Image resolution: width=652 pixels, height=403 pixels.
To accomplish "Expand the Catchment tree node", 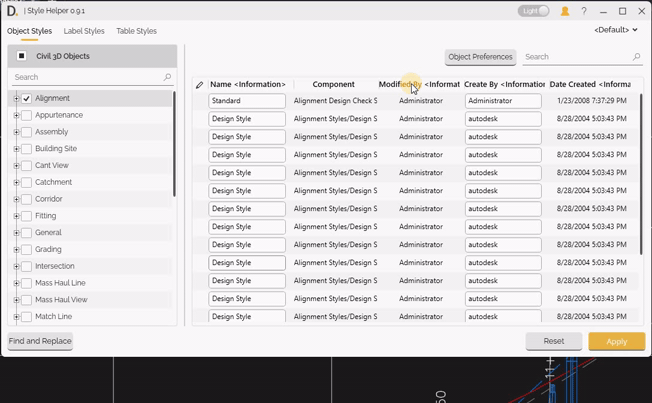I will [16, 183].
